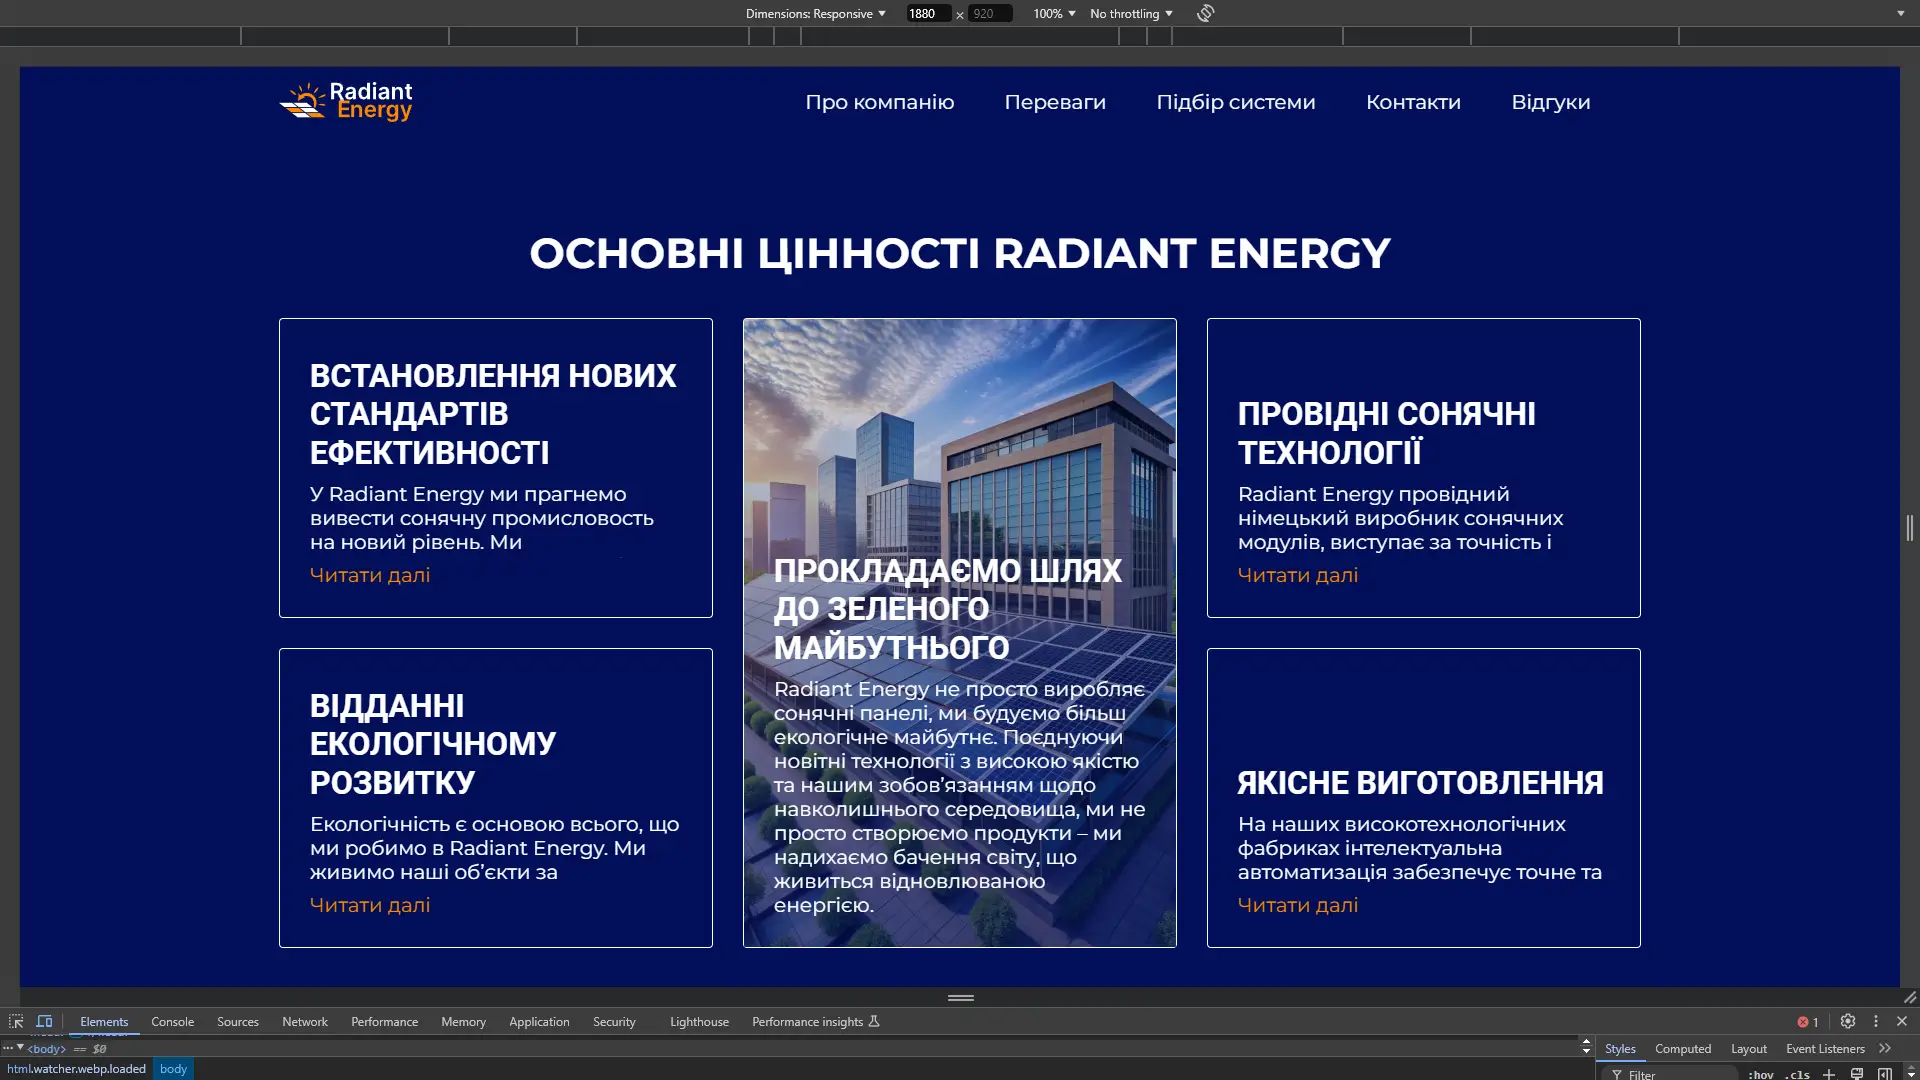The height and width of the screenshot is (1080, 1920).
Task: Navigate to Контакти
Action: tap(1413, 102)
